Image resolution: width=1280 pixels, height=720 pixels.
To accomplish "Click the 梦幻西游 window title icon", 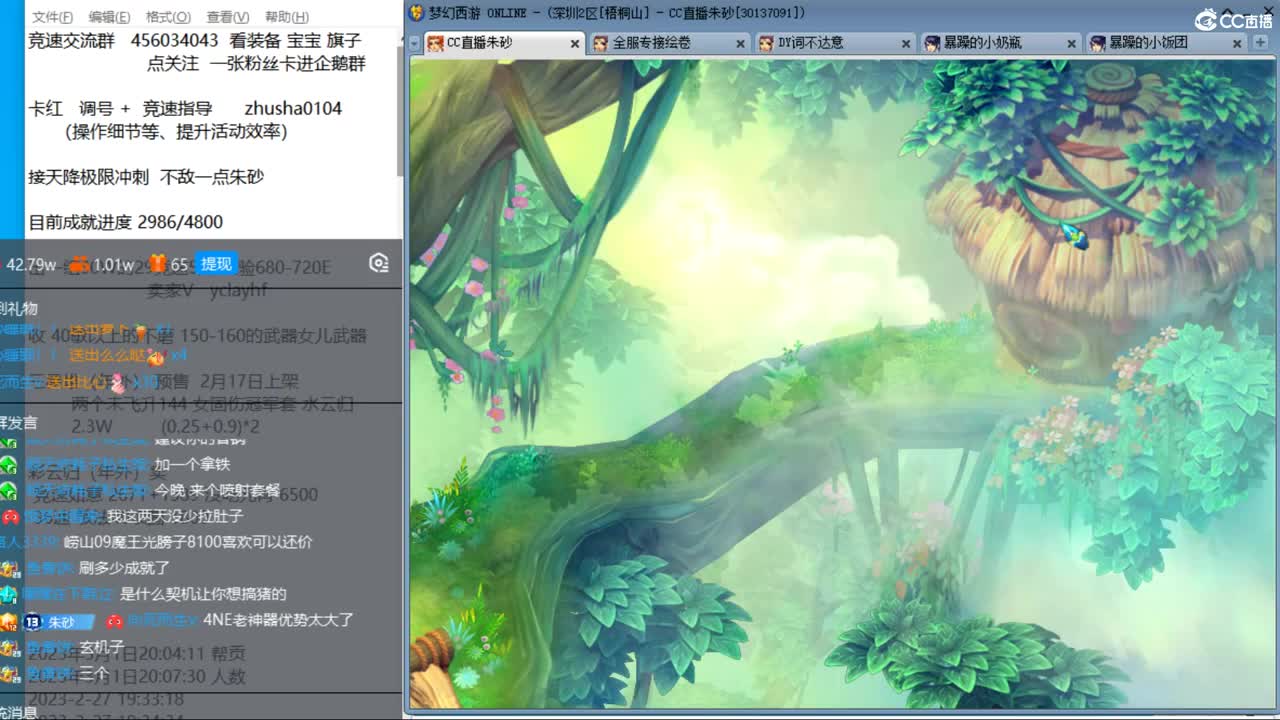I will tap(417, 13).
